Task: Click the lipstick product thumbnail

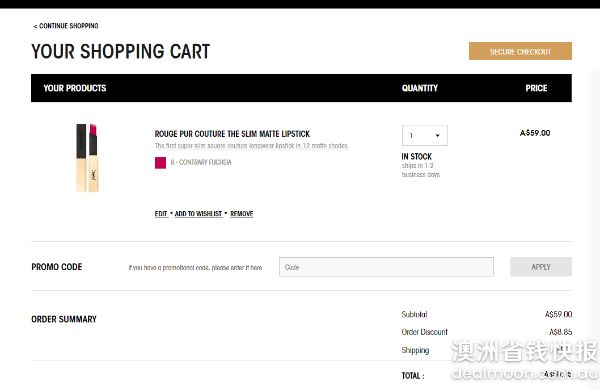Action: [x=88, y=157]
